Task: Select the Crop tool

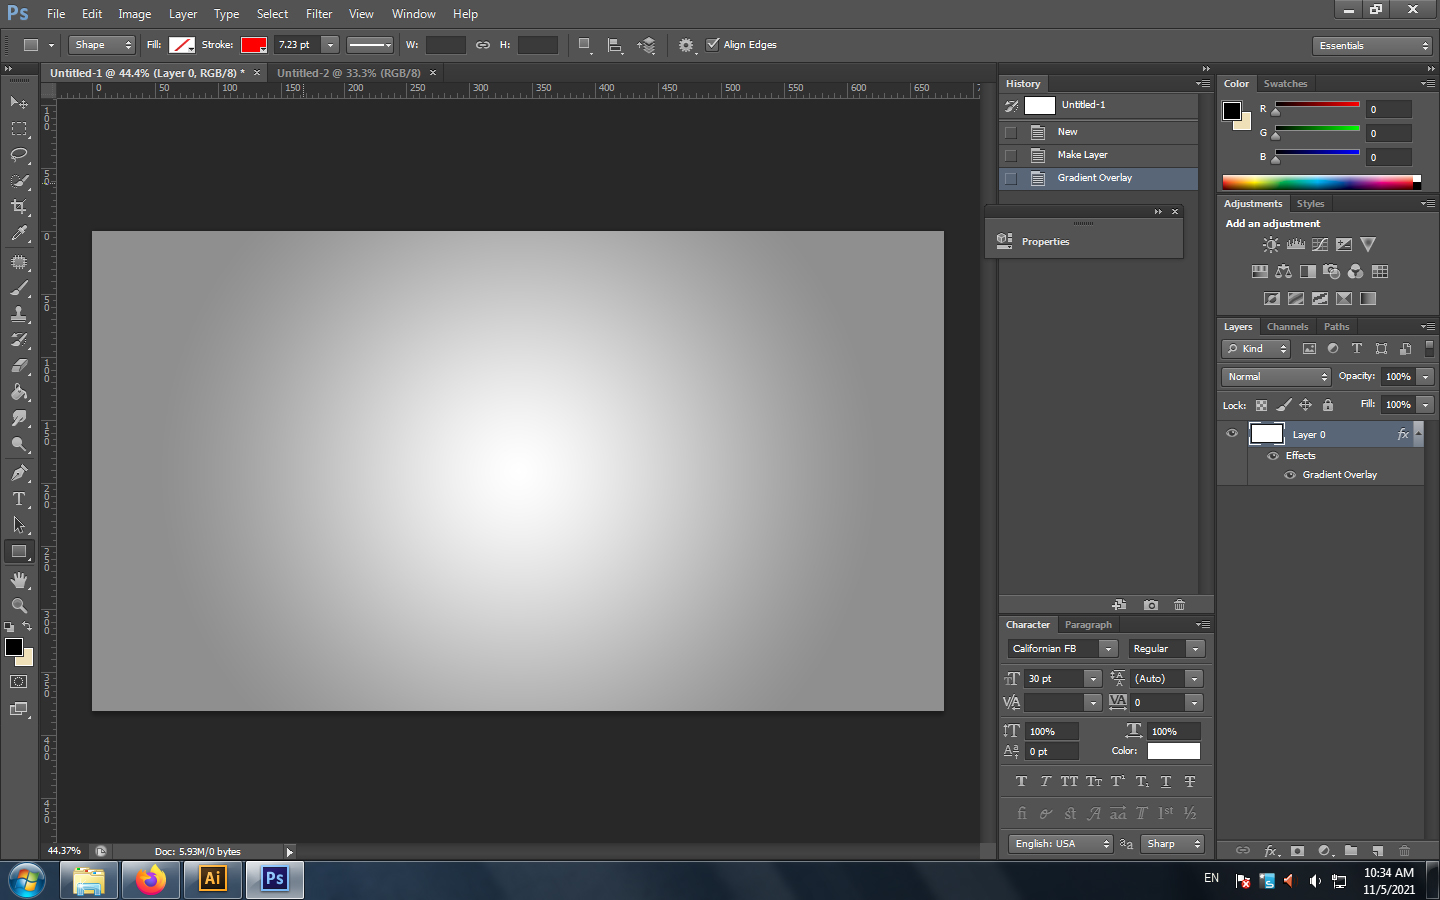Action: [x=19, y=207]
